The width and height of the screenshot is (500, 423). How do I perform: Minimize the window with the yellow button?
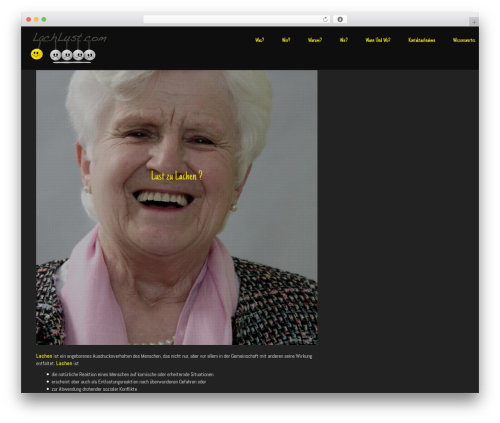coord(36,20)
